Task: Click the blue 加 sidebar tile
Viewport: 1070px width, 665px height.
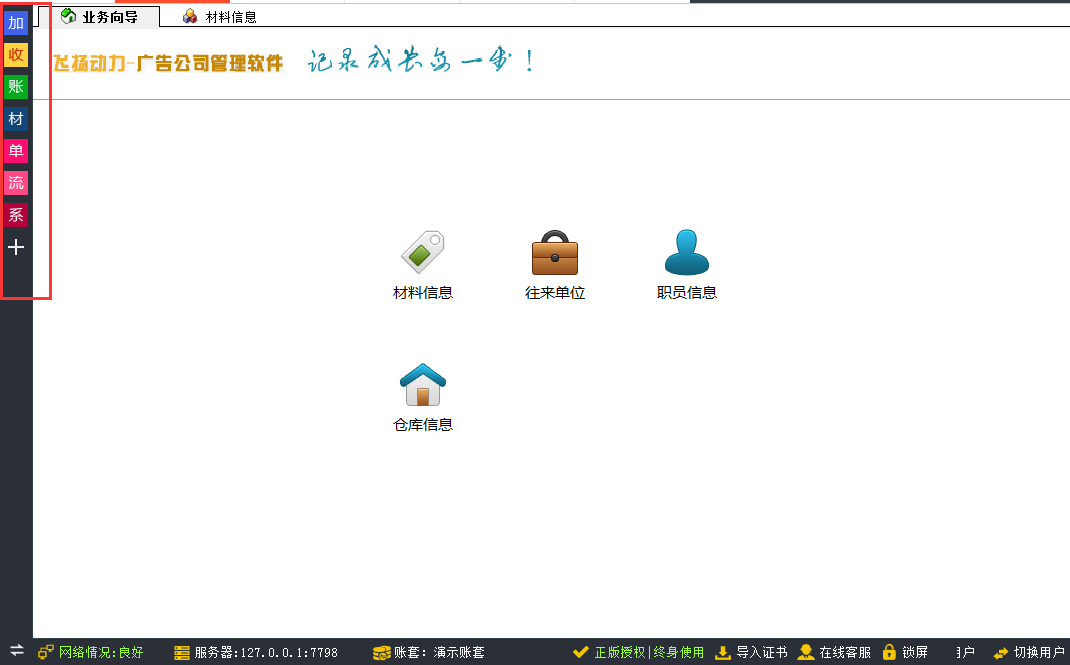Action: [x=16, y=23]
